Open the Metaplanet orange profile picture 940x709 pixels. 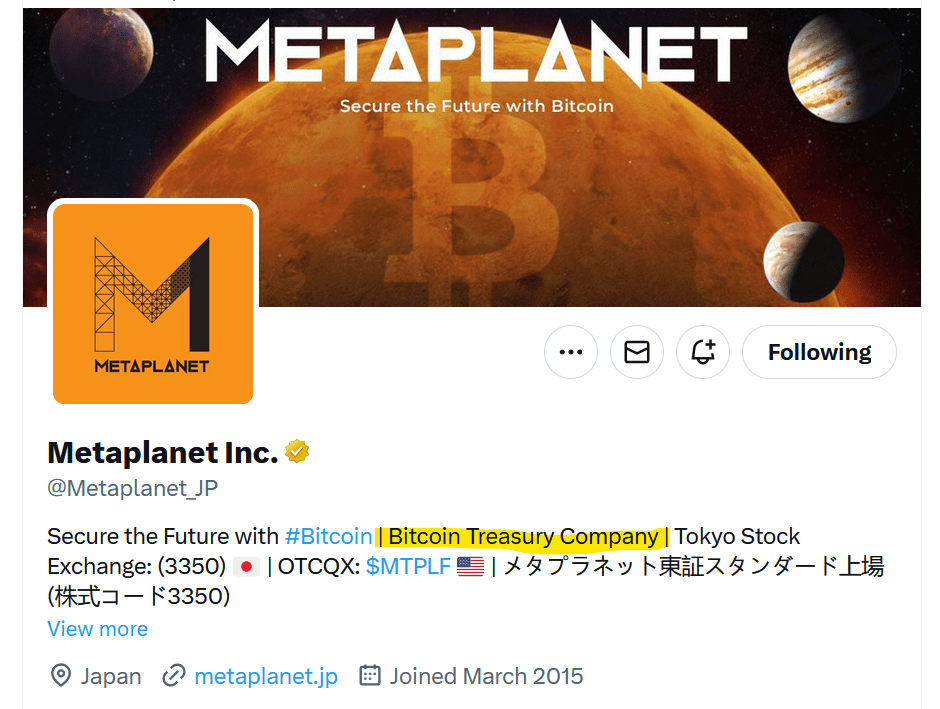[153, 303]
